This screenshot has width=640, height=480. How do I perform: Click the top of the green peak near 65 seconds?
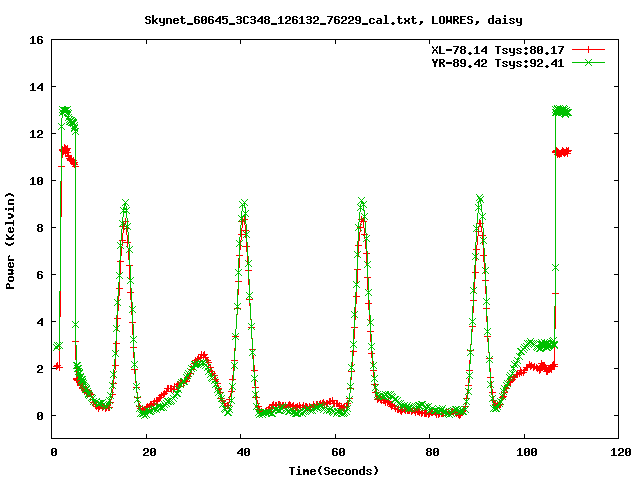pos(362,201)
